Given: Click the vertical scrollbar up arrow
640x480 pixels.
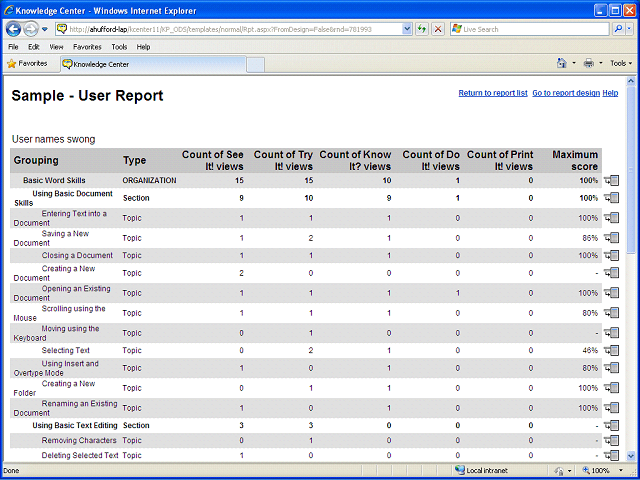Looking at the screenshot, I should [631, 81].
